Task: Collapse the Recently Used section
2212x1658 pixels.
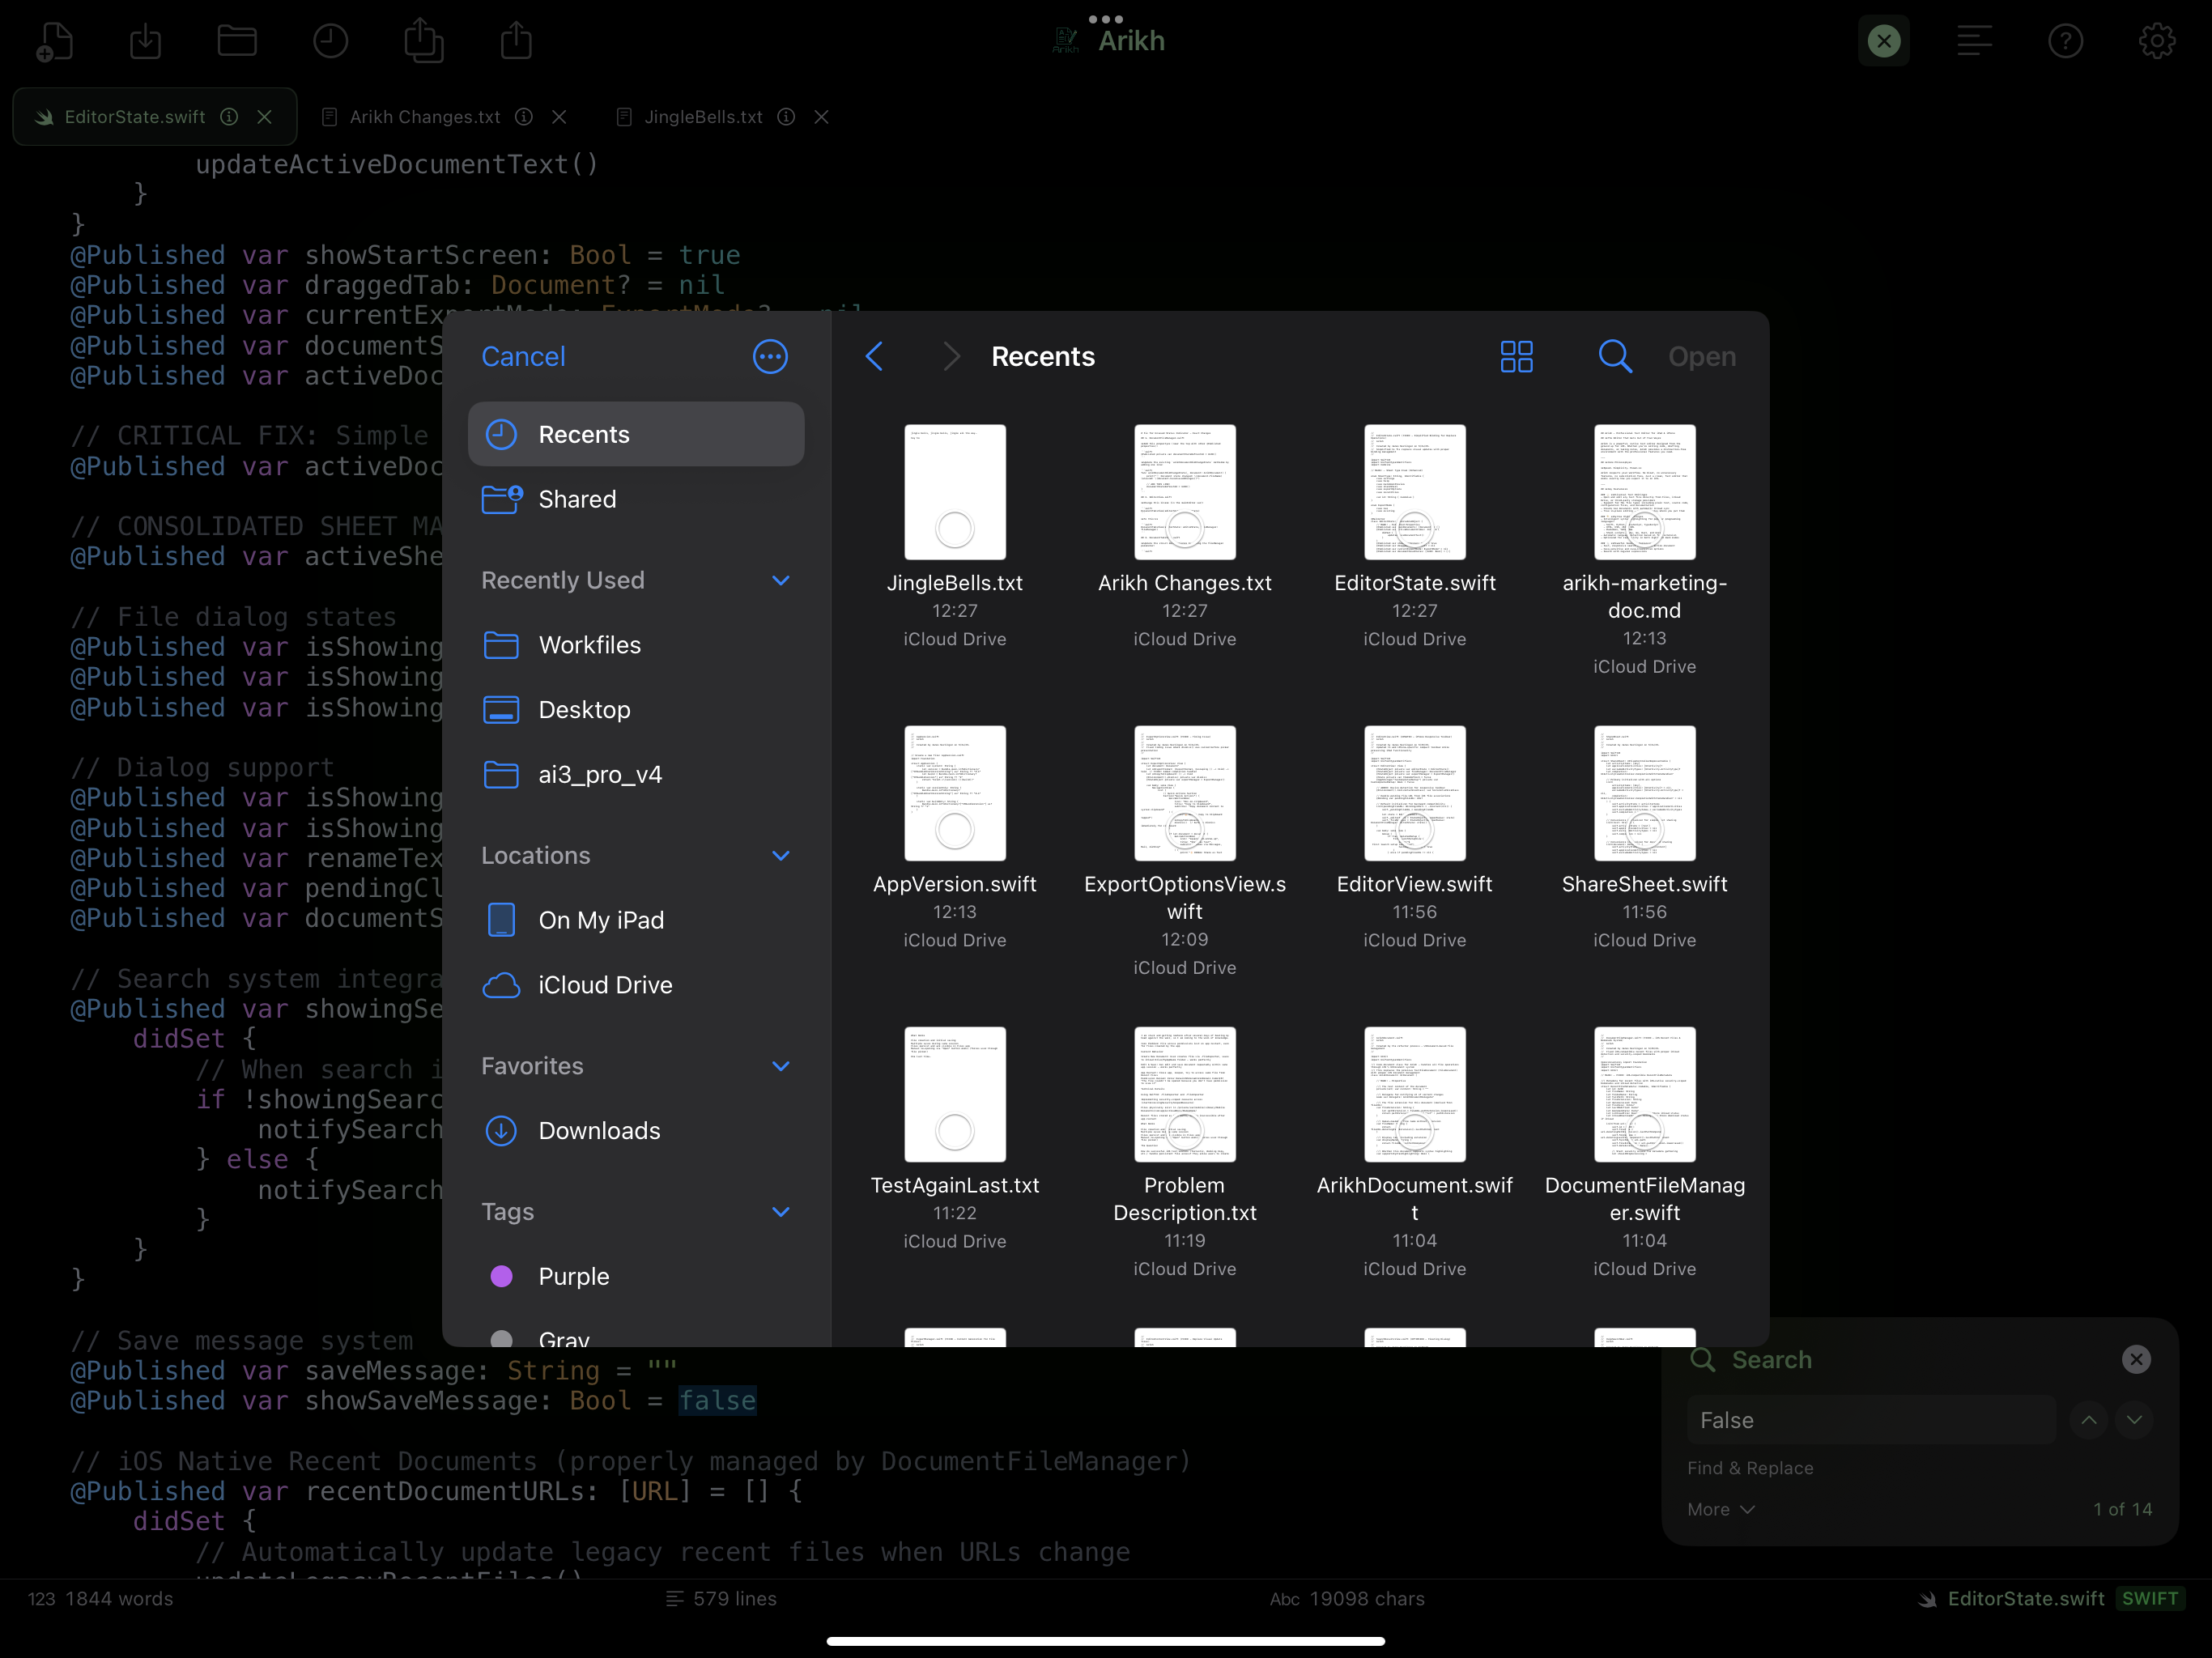Action: coord(781,581)
